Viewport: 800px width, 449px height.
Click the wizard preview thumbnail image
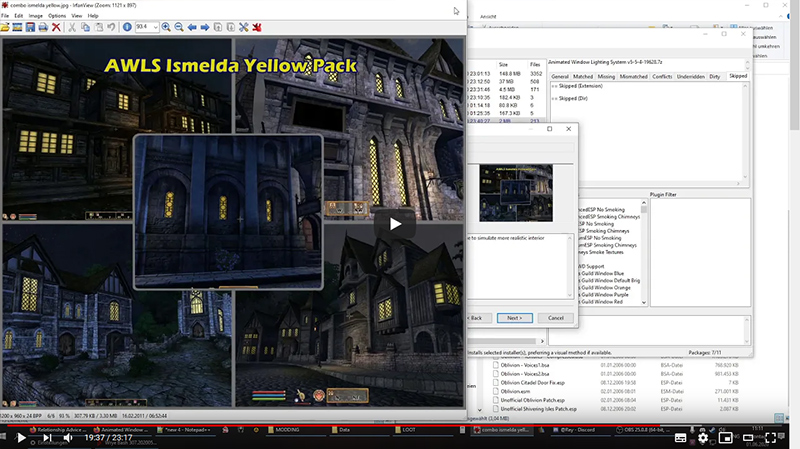516,193
